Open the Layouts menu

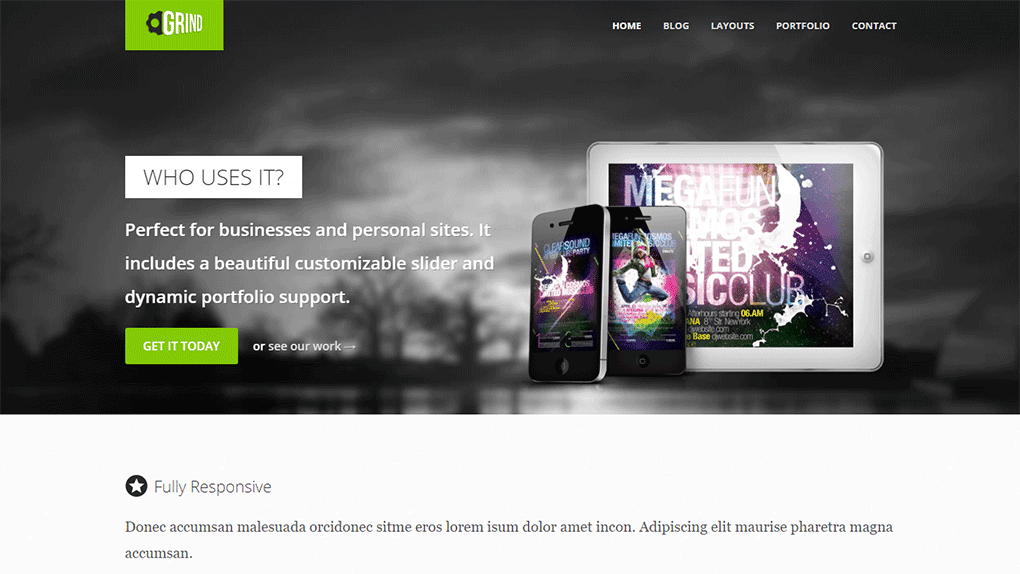(x=732, y=26)
